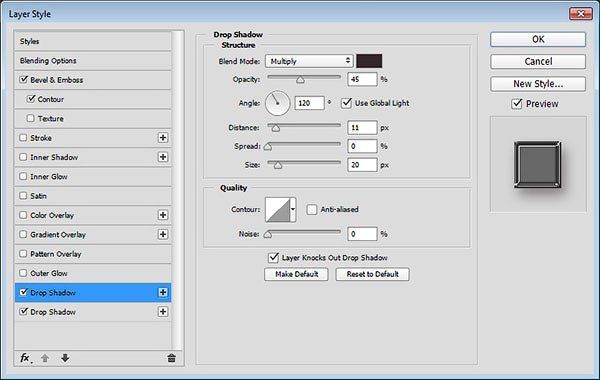Uncheck Contour under Bevel & Emboss
The image size is (600, 380).
tap(31, 99)
